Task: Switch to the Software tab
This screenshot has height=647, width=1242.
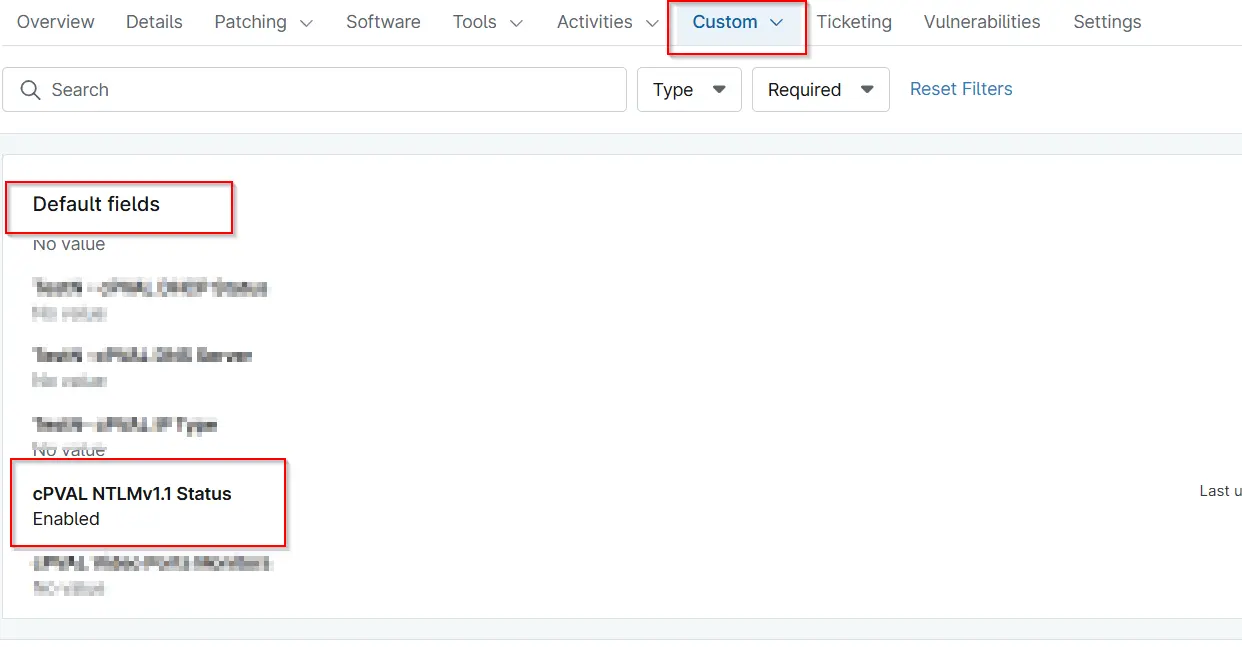Action: (x=383, y=21)
